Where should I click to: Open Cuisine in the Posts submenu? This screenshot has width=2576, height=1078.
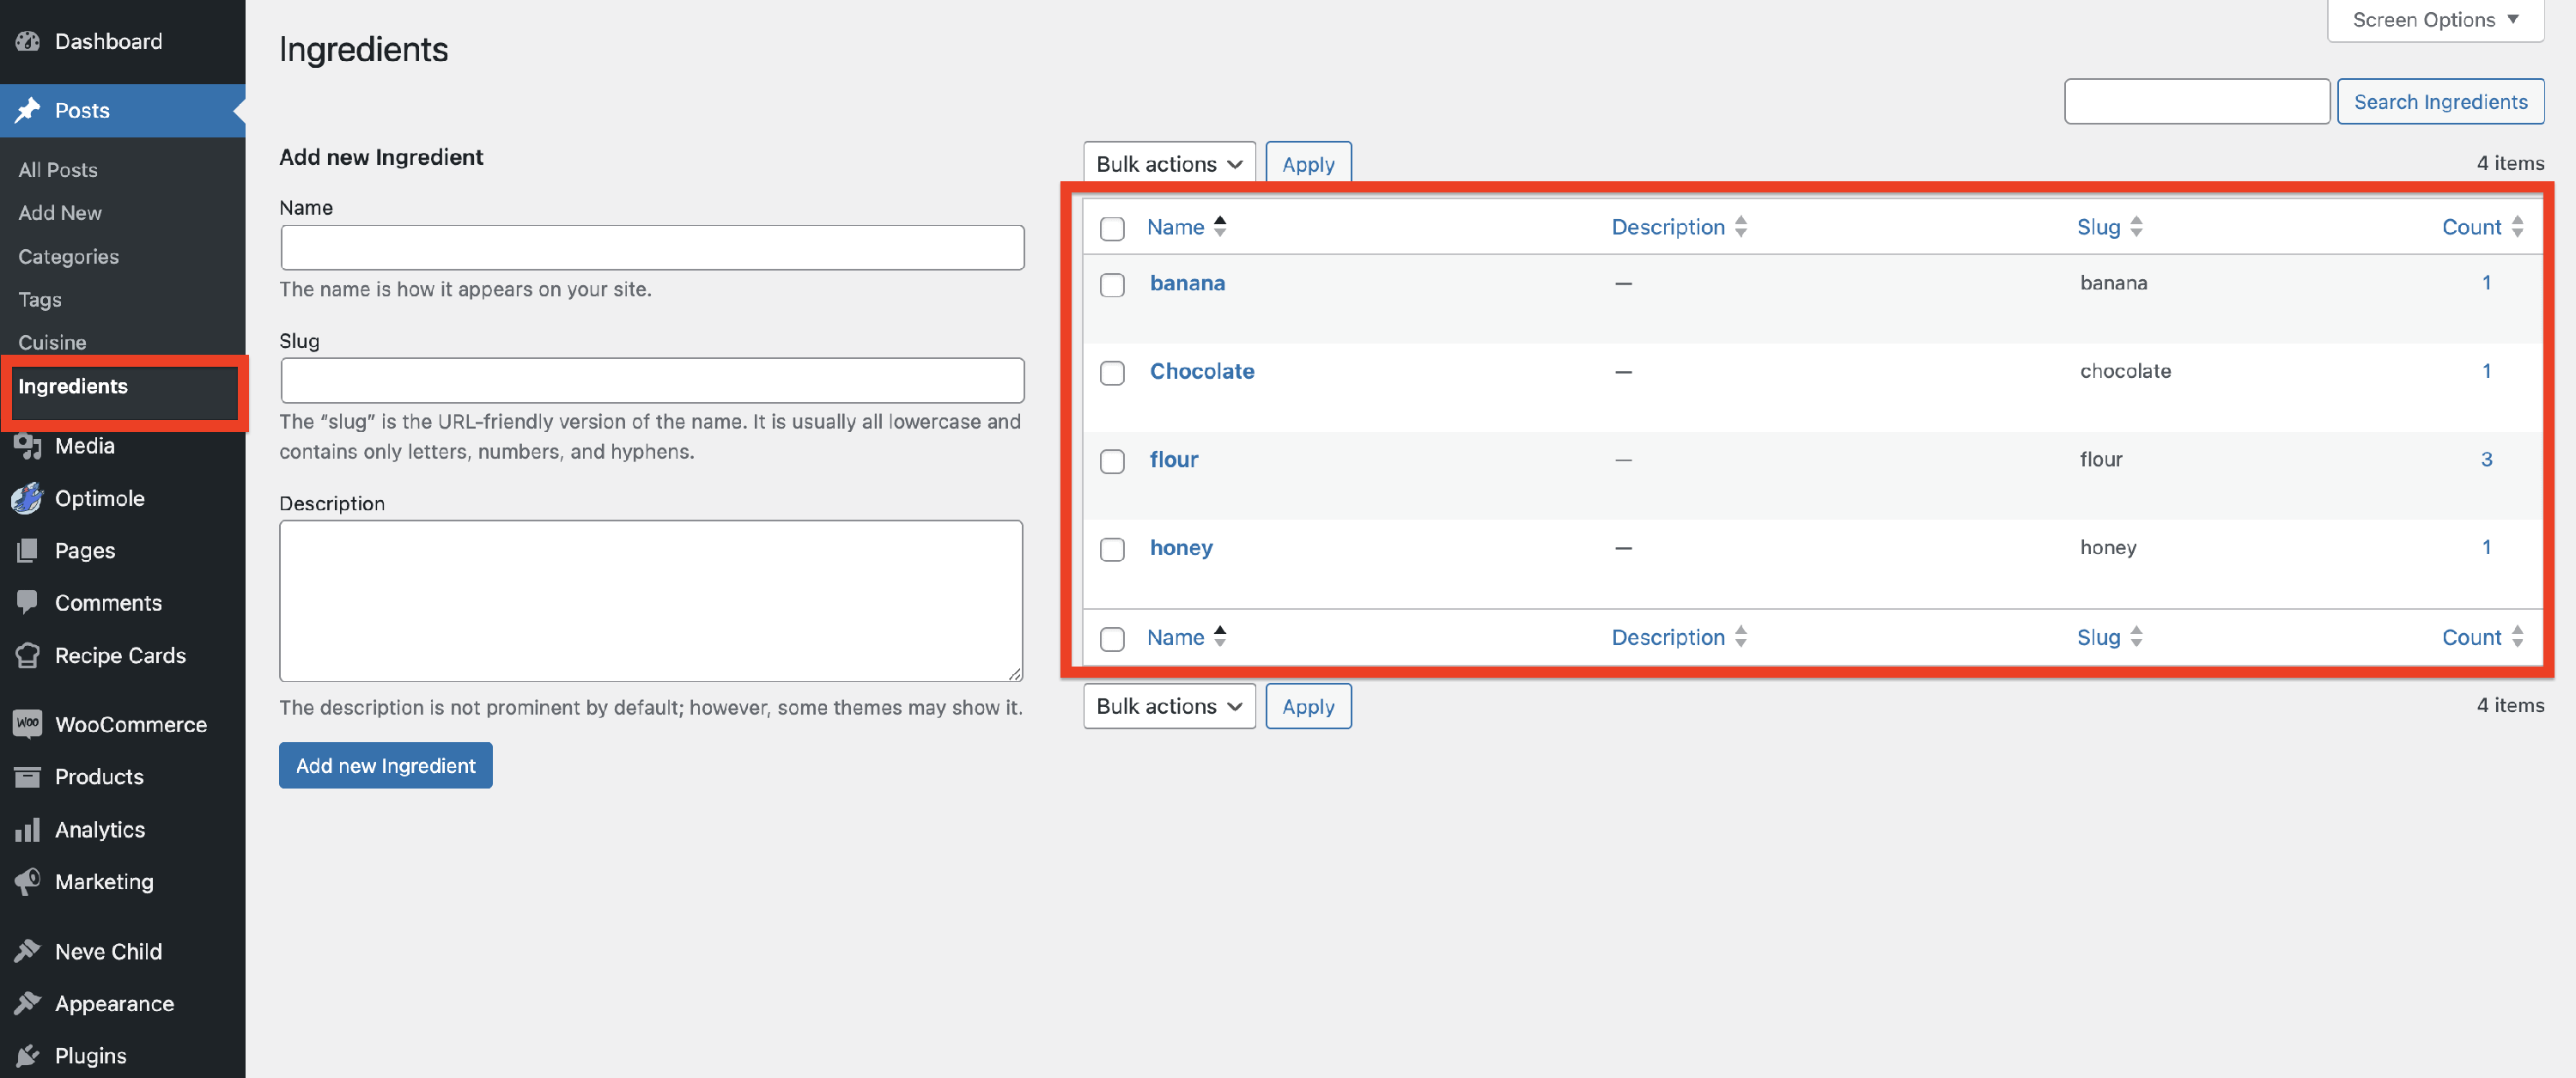pyautogui.click(x=52, y=342)
